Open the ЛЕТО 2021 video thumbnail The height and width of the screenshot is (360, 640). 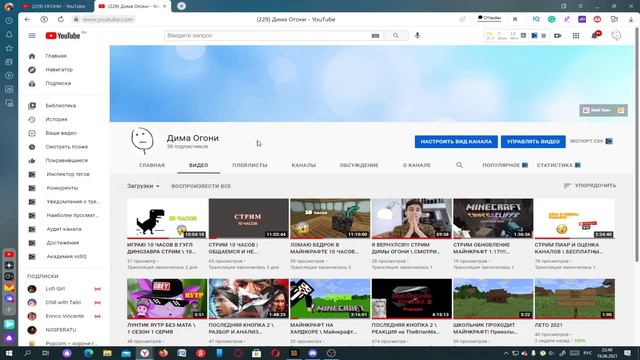575,298
